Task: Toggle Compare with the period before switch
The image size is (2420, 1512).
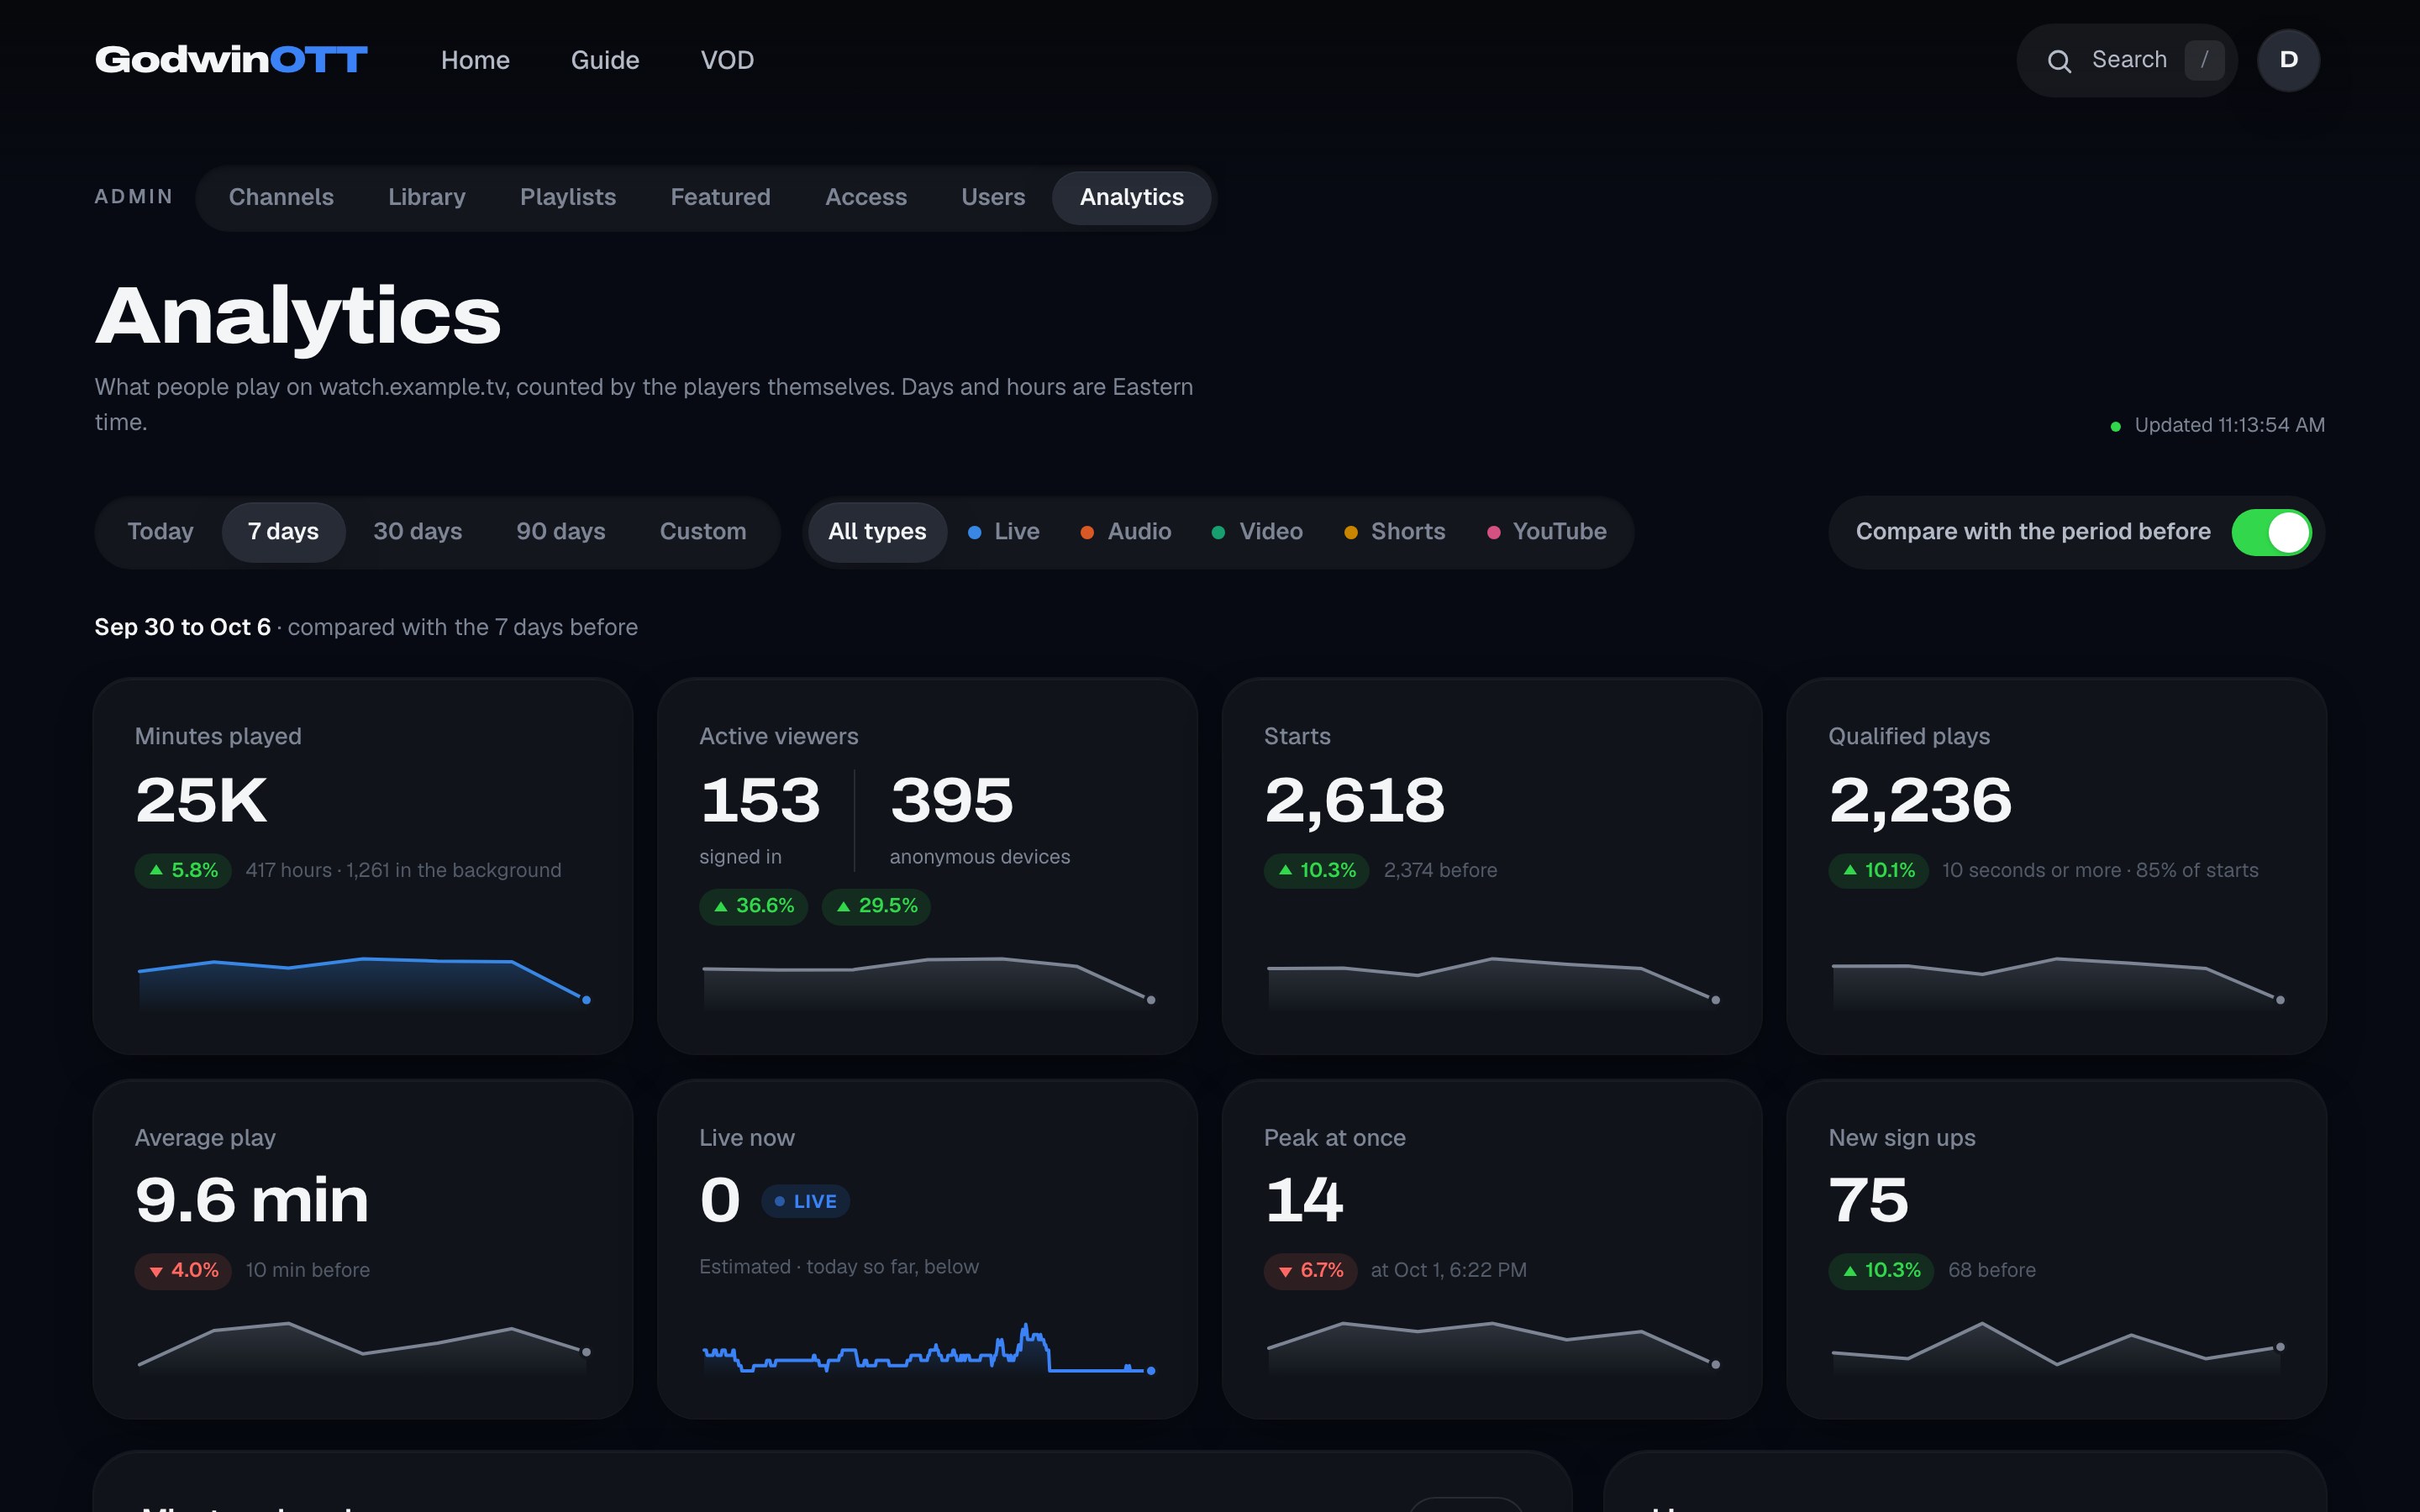Action: [2271, 532]
